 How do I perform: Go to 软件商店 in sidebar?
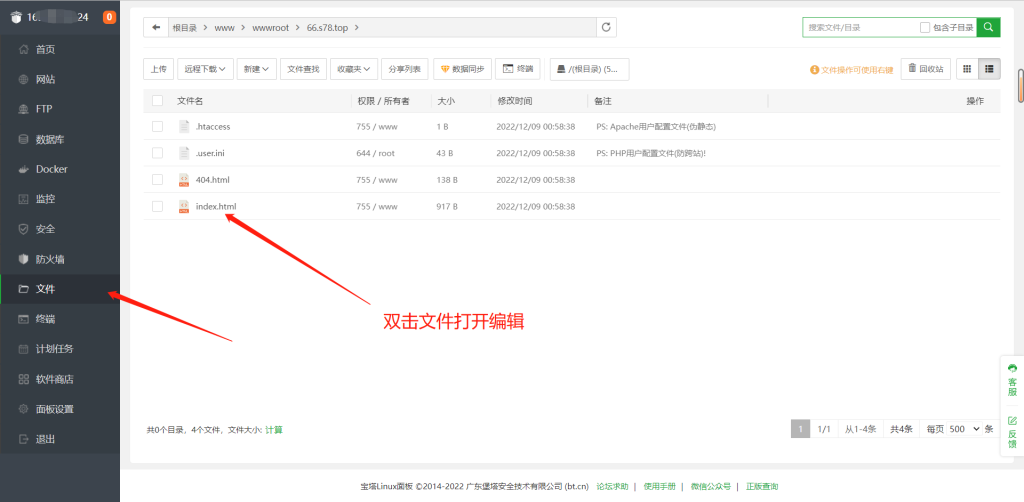pyautogui.click(x=54, y=379)
